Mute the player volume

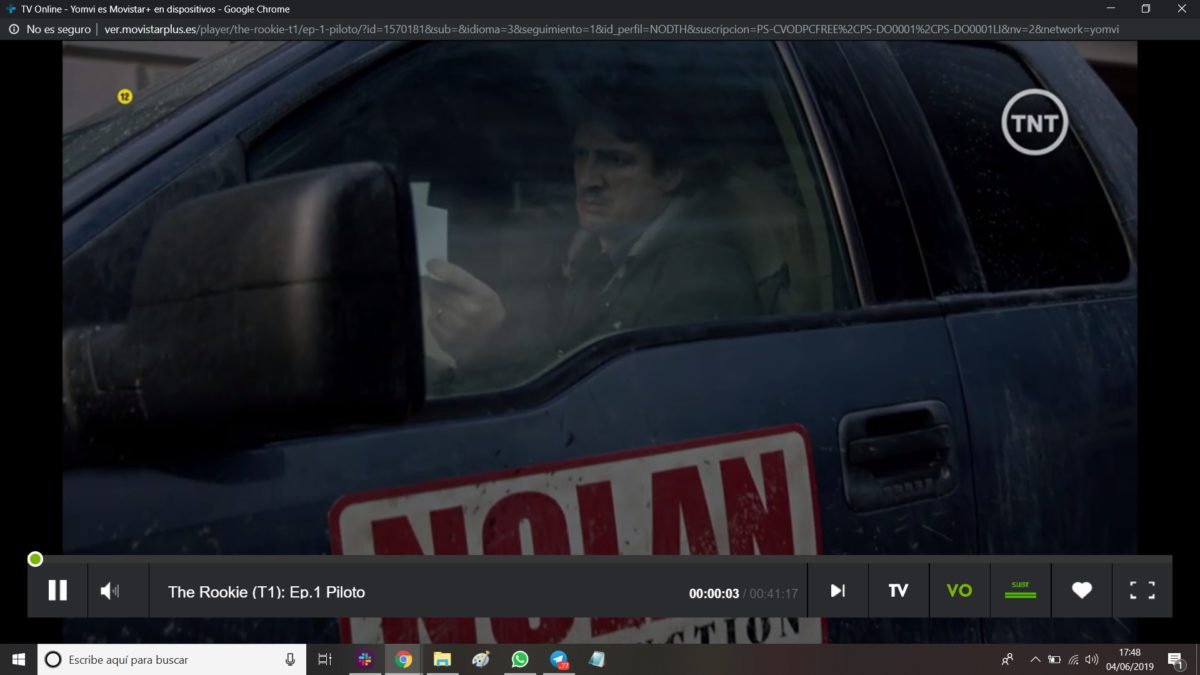coord(109,591)
